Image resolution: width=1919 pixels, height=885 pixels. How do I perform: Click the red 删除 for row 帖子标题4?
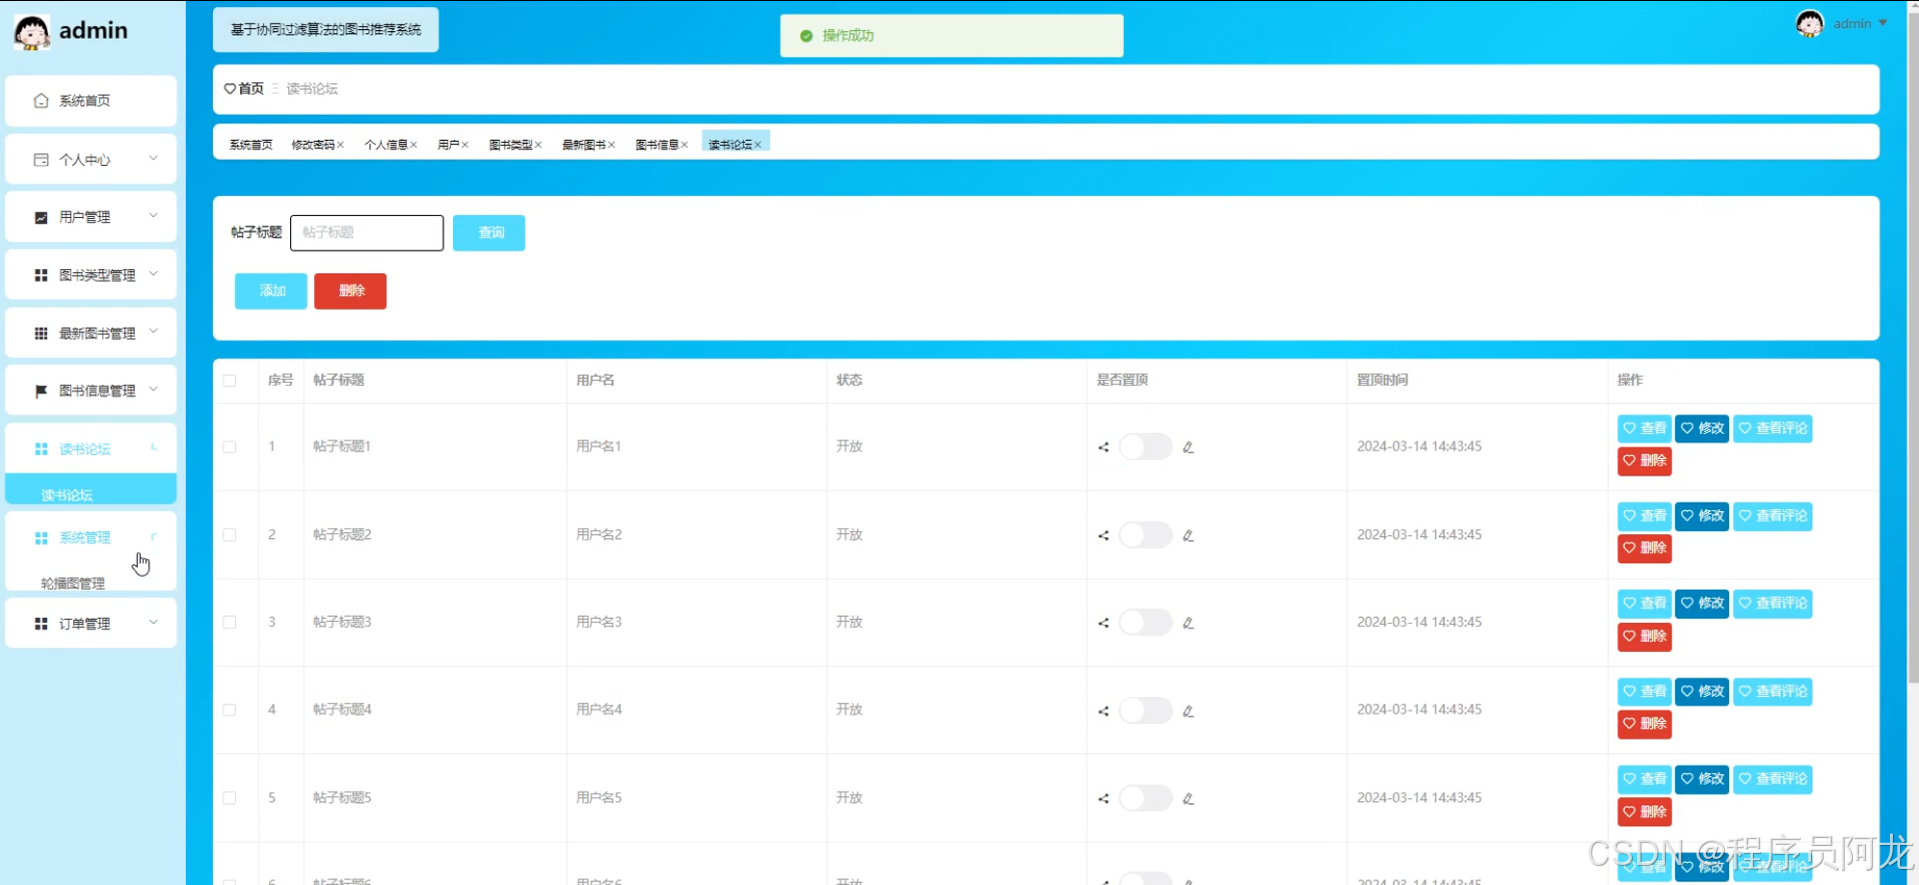(x=1644, y=723)
